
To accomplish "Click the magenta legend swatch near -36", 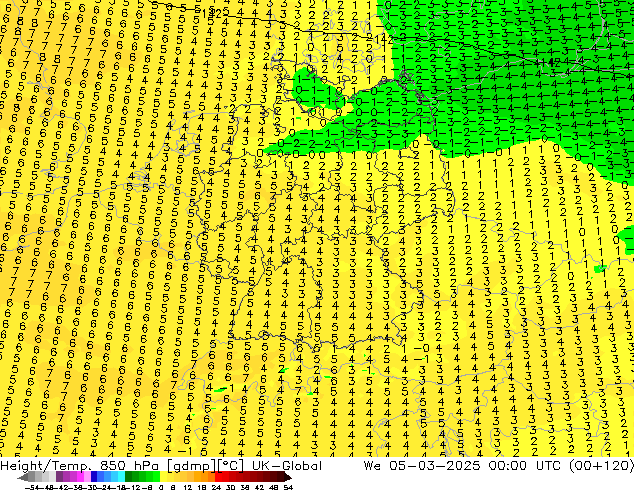I will point(80,476).
